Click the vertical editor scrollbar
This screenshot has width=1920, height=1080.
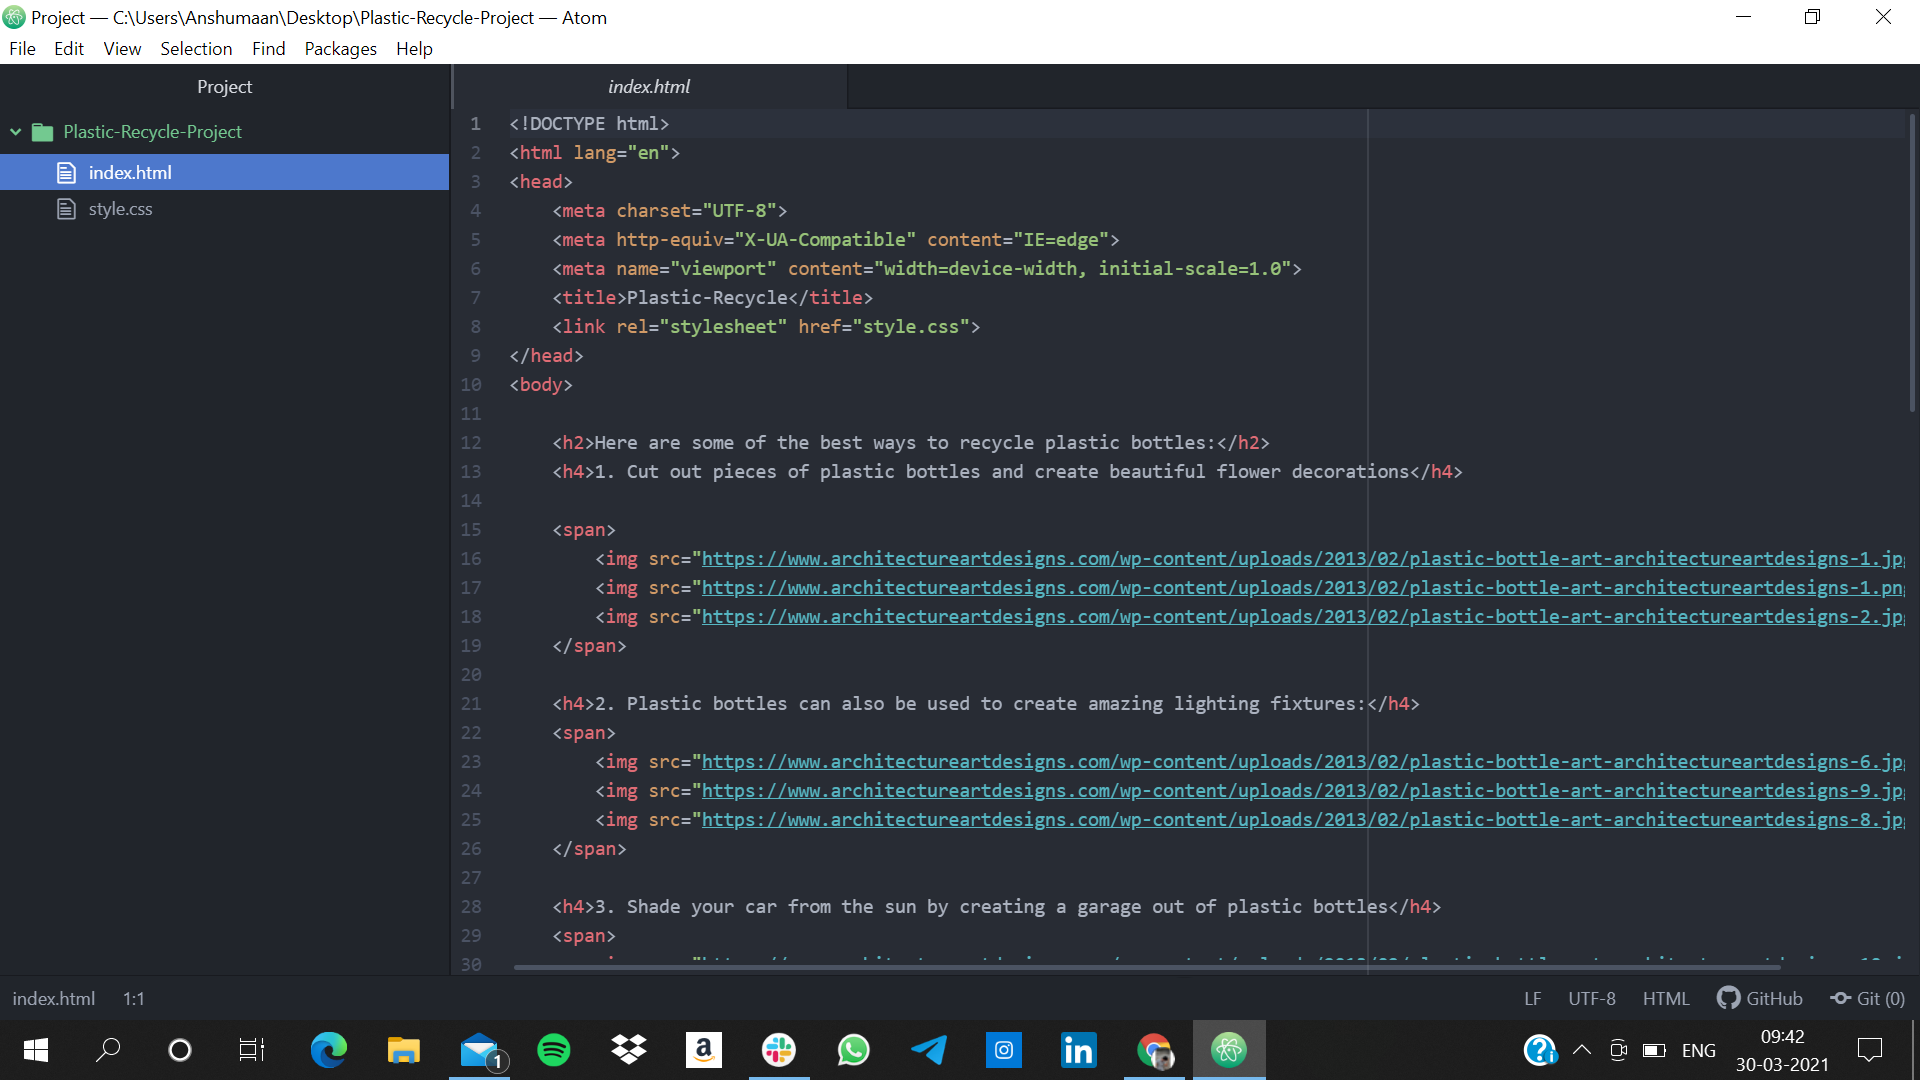pyautogui.click(x=1912, y=262)
